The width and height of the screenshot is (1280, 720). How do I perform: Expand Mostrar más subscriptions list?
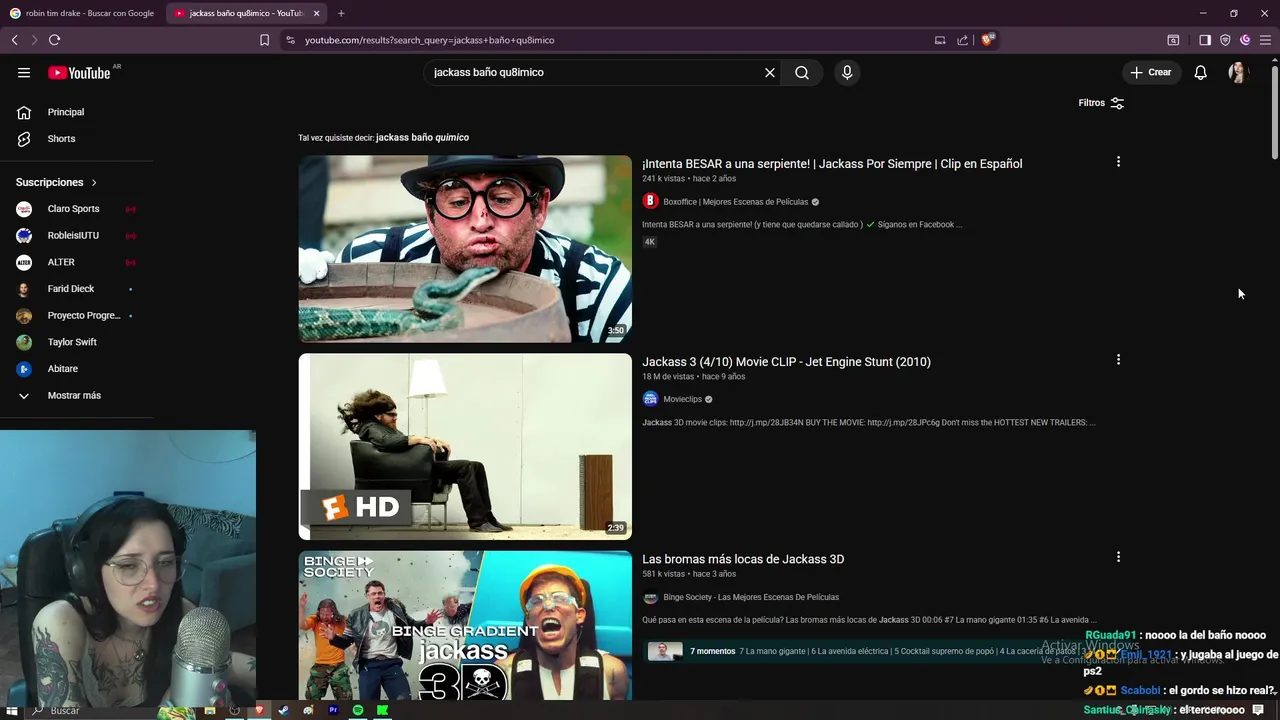point(75,395)
